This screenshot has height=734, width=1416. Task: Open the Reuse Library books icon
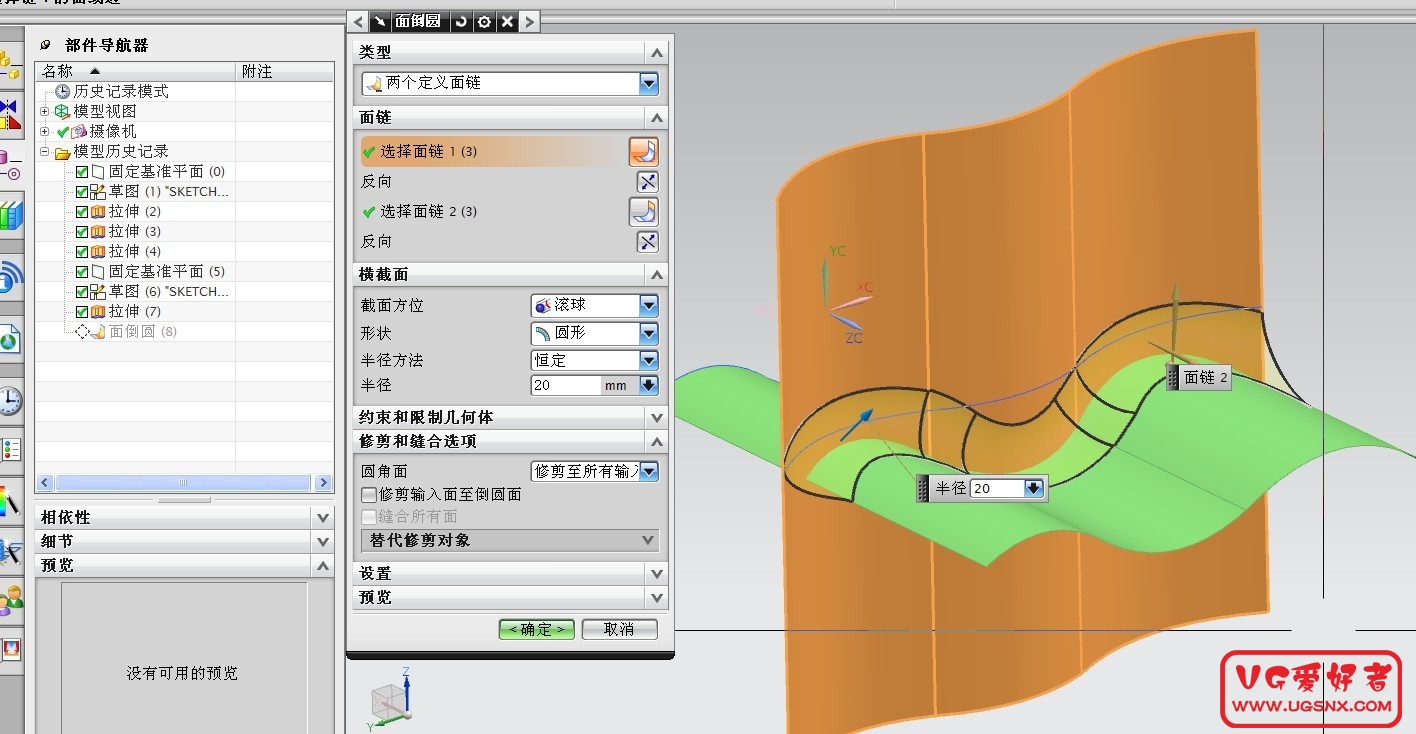[9, 215]
